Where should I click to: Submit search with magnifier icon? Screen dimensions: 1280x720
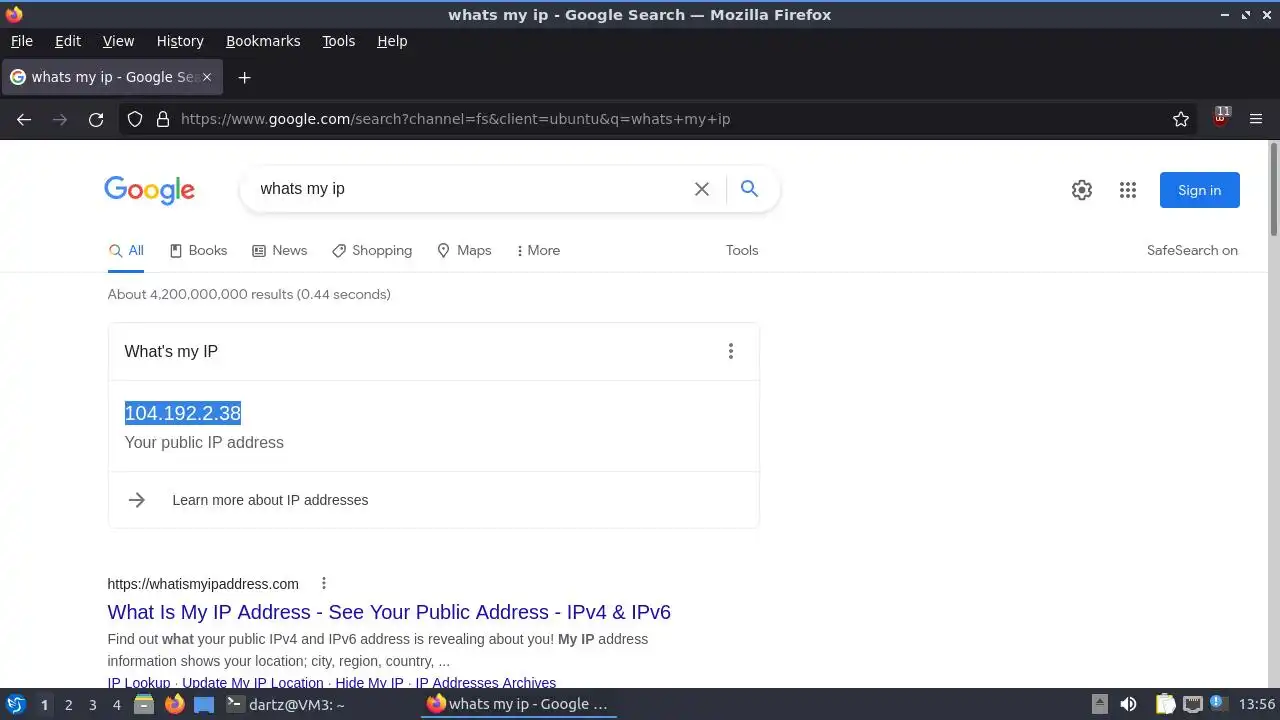(x=749, y=188)
